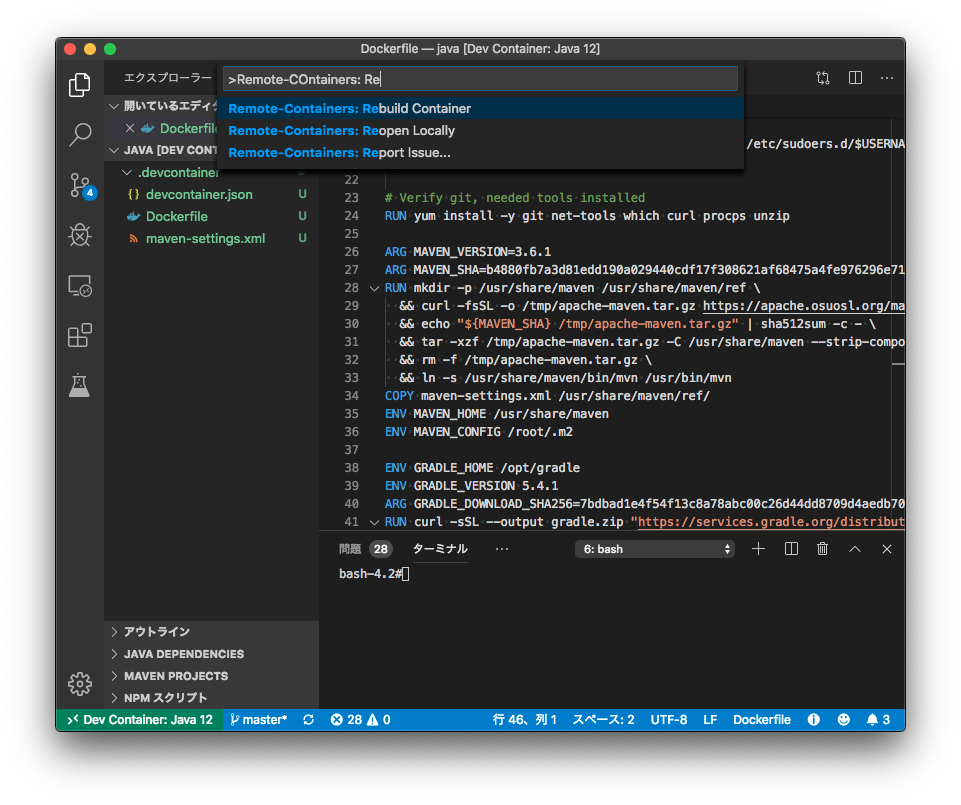The image size is (961, 805).
Task: Select Report Issue command
Action: [481, 153]
